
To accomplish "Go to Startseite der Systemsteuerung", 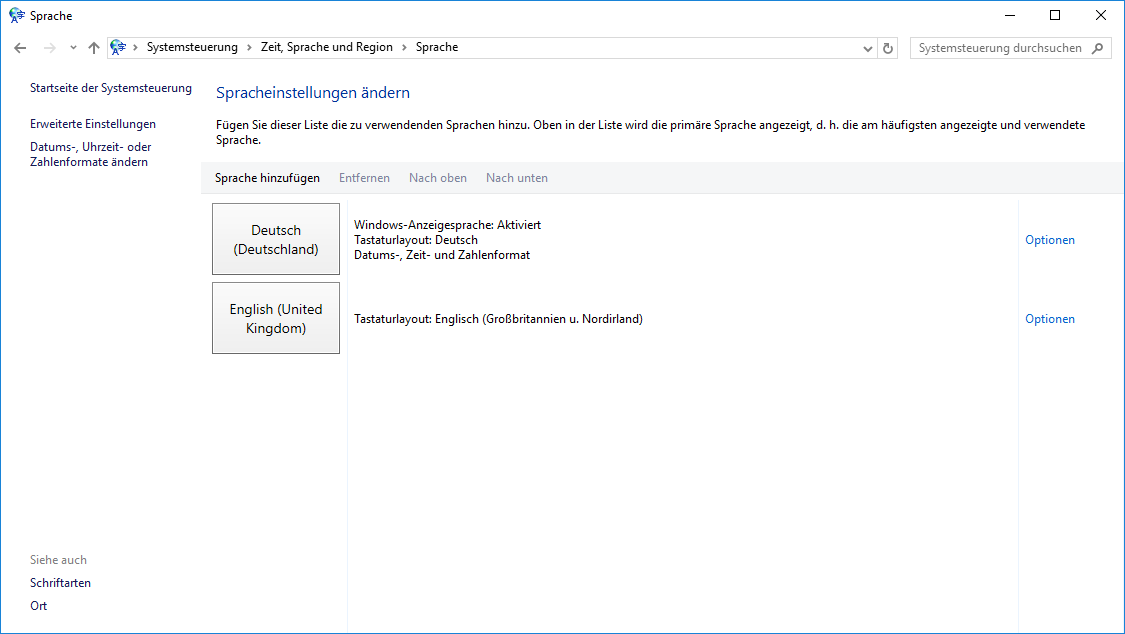I will click(110, 88).
